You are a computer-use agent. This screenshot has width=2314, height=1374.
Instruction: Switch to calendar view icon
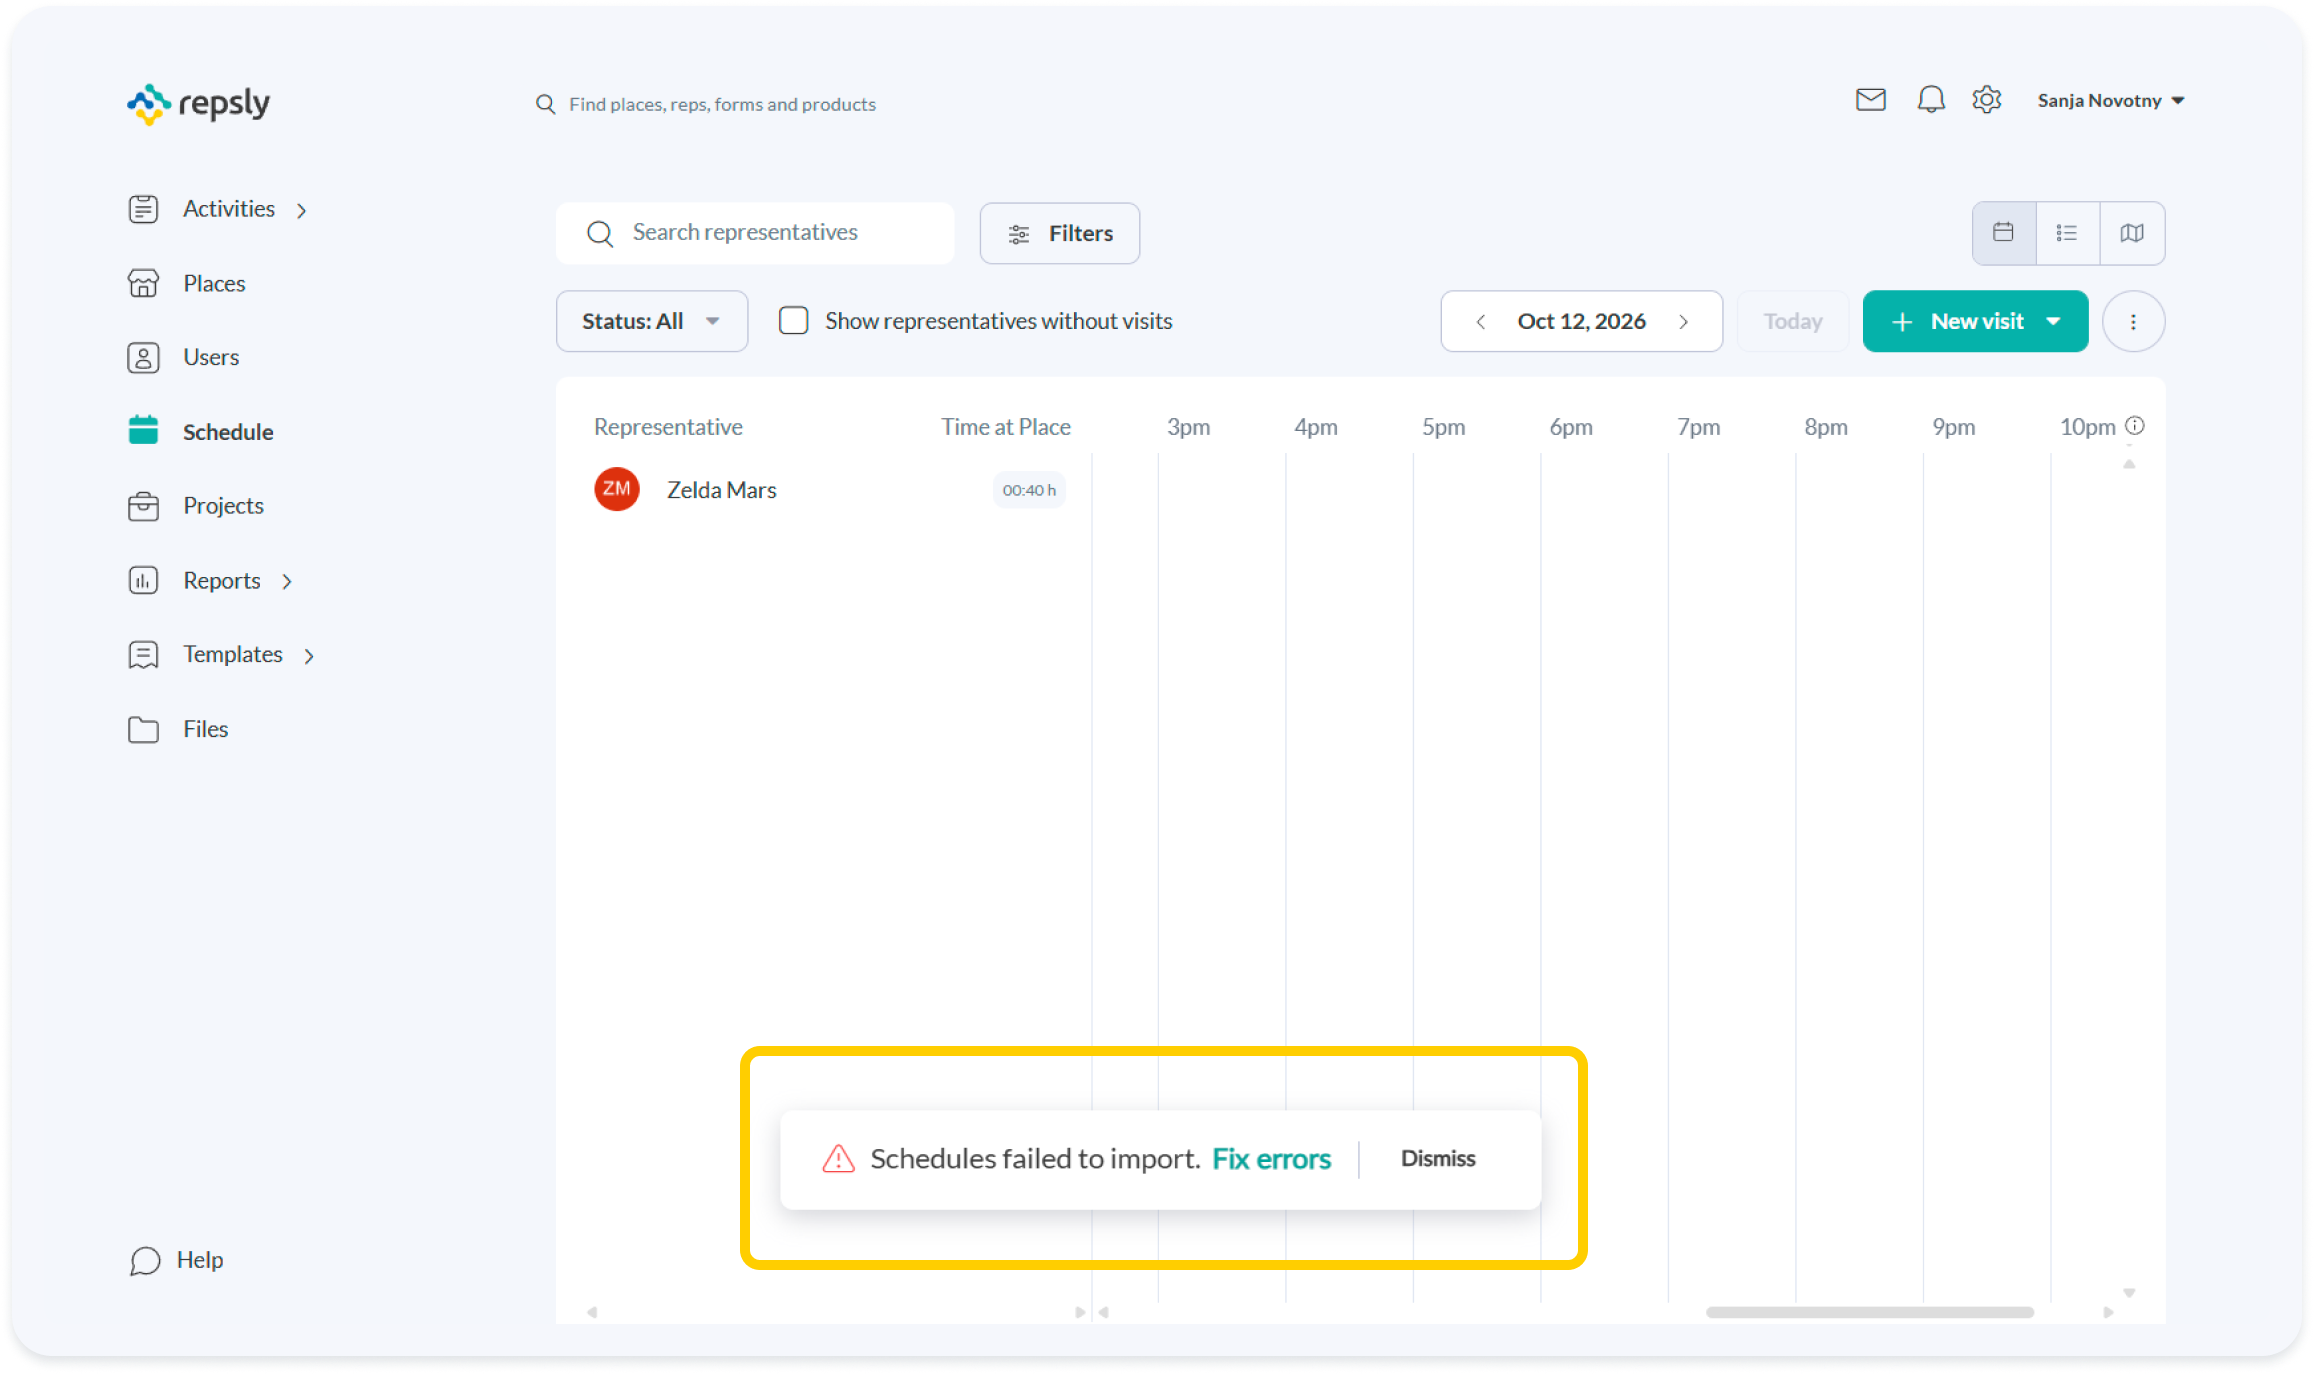pyautogui.click(x=2003, y=233)
